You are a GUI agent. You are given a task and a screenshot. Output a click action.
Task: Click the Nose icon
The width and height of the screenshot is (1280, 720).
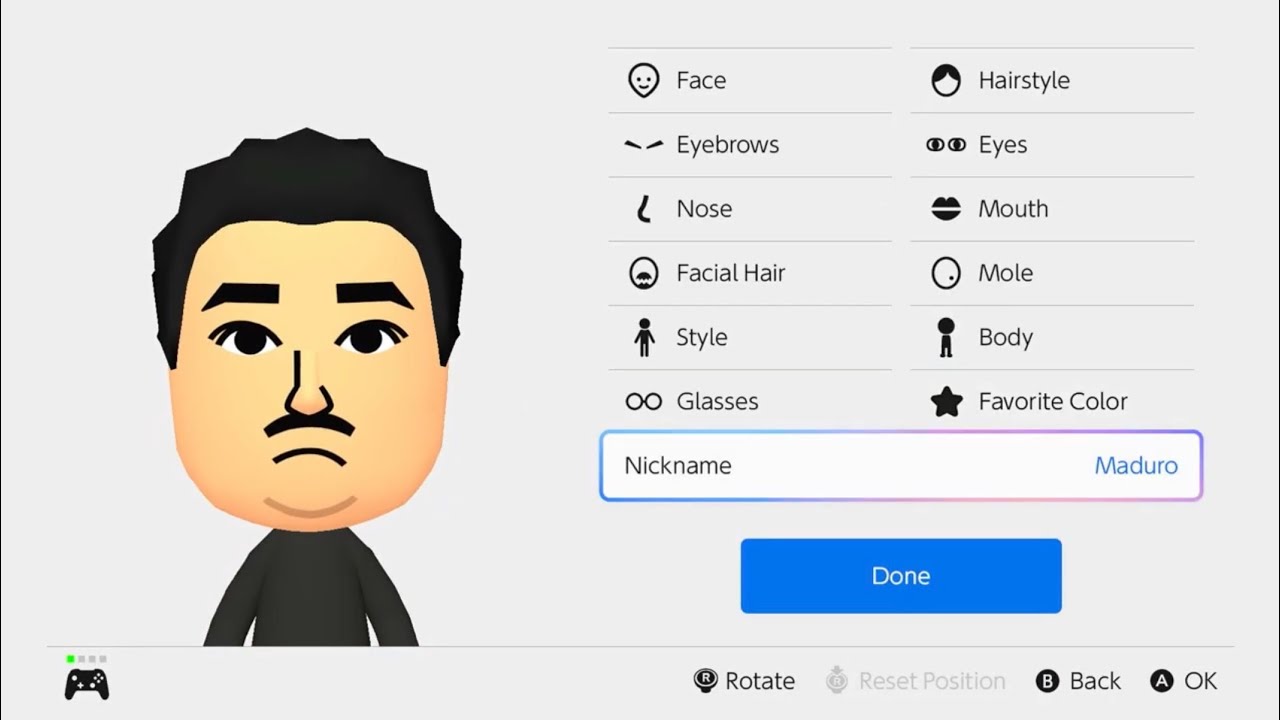click(x=644, y=209)
